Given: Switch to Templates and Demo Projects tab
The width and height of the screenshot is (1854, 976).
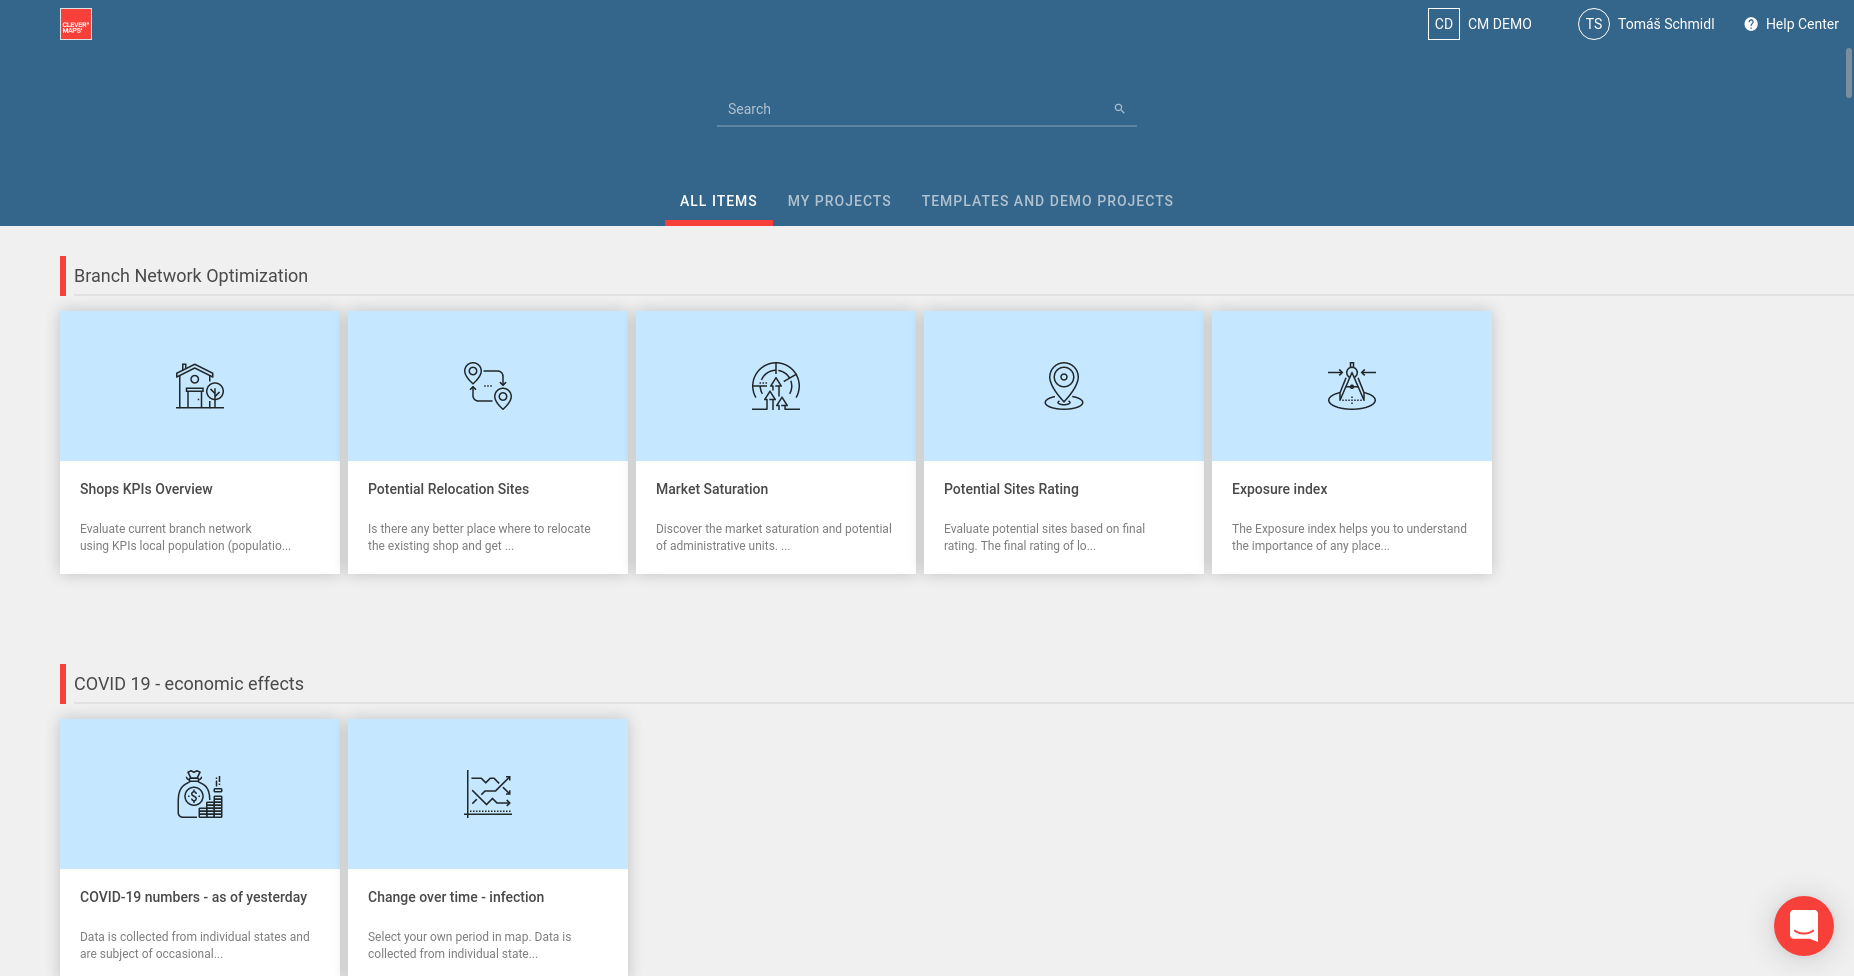Looking at the screenshot, I should [1047, 201].
